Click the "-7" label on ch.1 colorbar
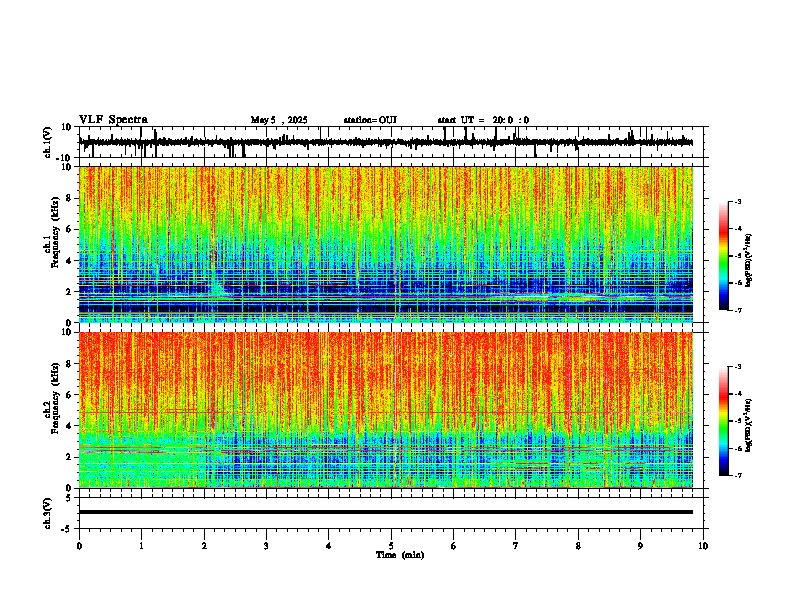The height and width of the screenshot is (612, 792). [x=738, y=310]
